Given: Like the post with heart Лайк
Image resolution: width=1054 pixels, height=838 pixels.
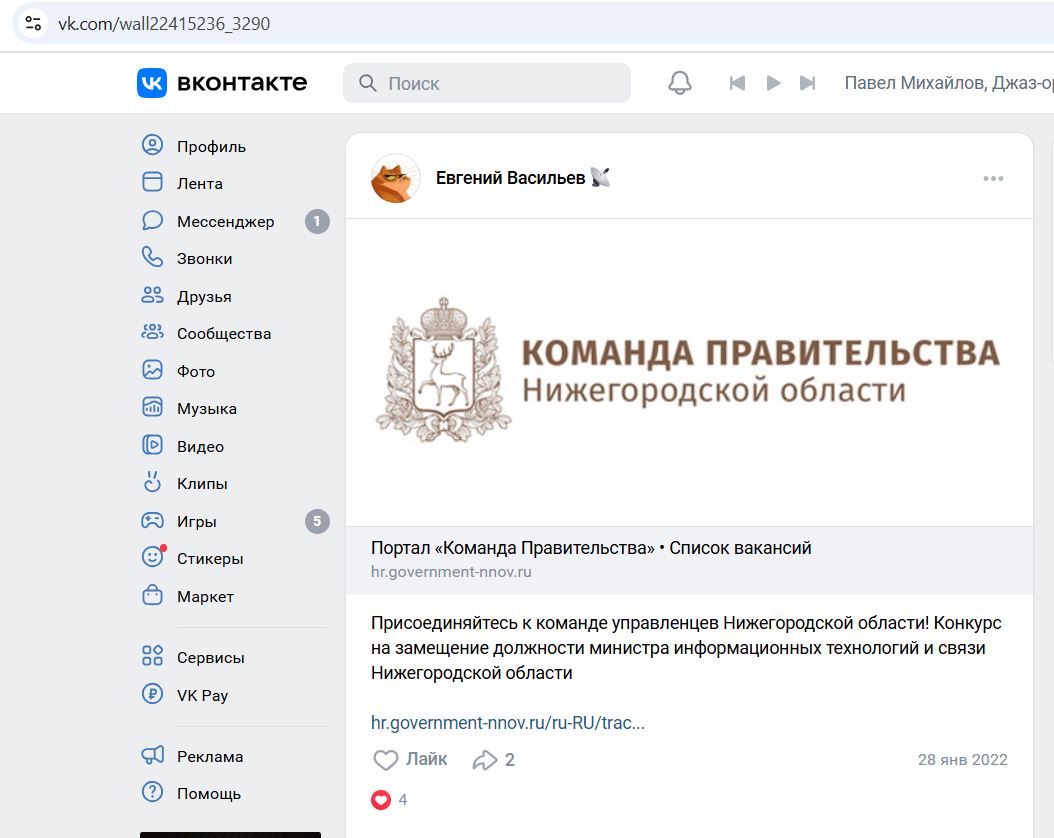Looking at the screenshot, I should [x=410, y=759].
